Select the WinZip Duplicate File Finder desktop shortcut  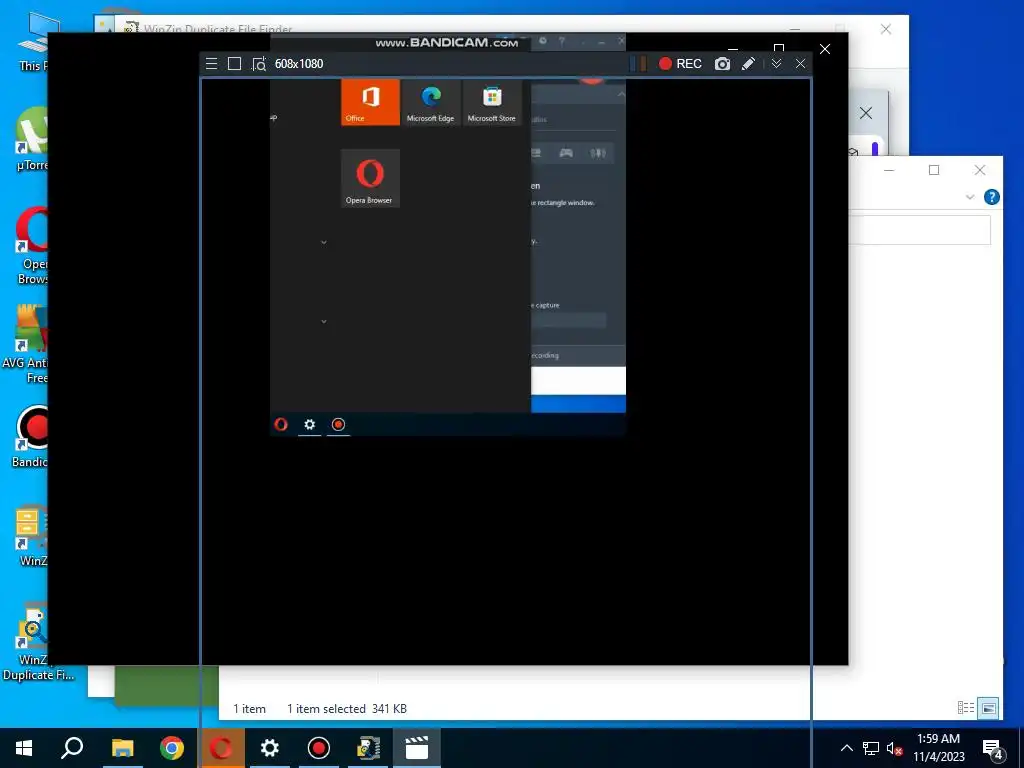(x=38, y=642)
